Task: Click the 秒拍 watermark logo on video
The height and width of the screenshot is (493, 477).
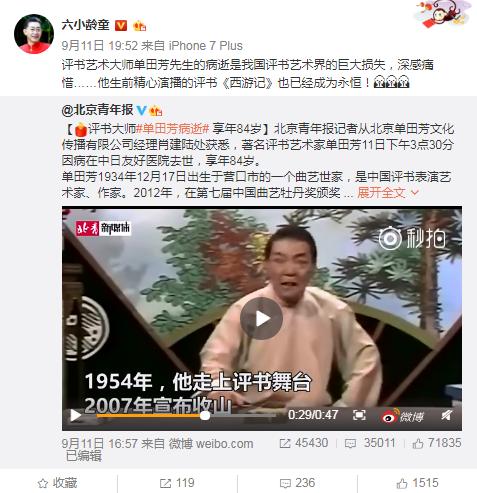Action: [x=412, y=239]
